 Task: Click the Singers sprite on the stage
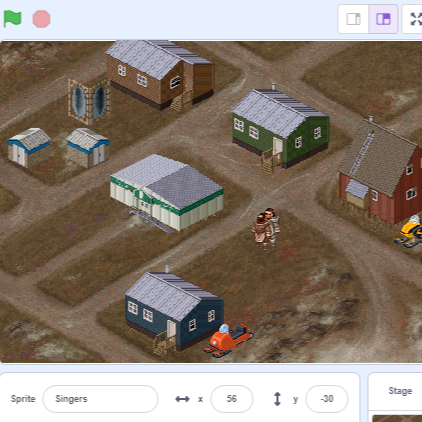(x=266, y=229)
